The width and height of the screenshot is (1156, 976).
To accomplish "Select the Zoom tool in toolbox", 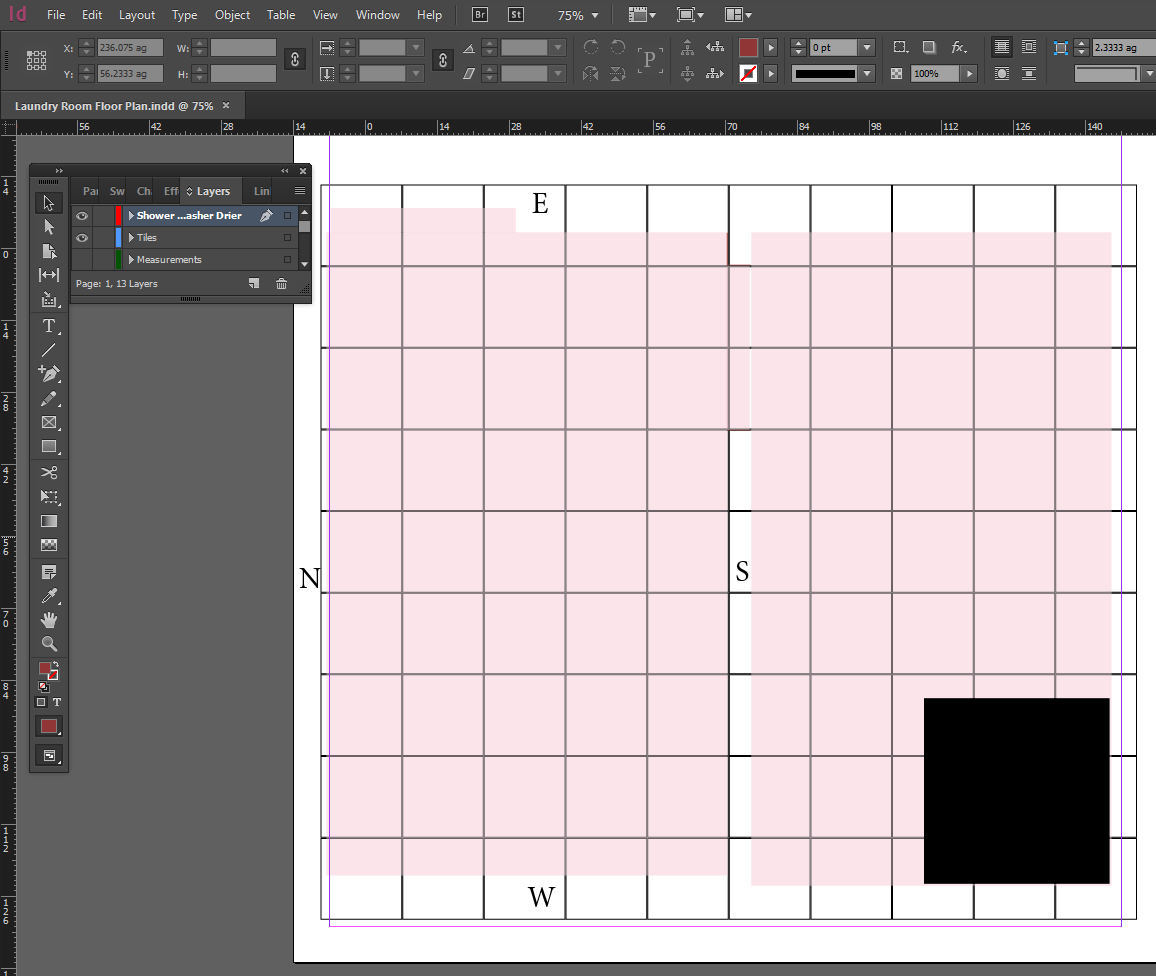I will click(48, 644).
